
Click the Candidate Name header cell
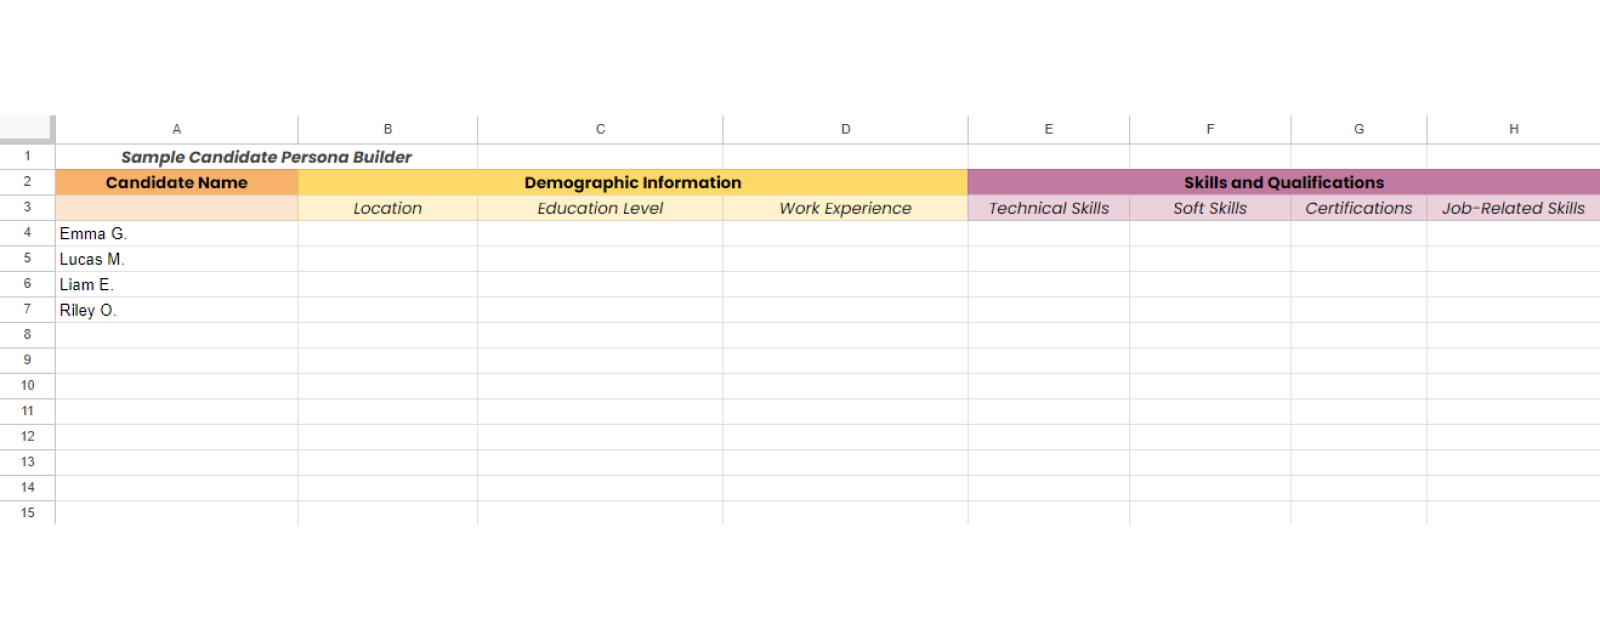tap(176, 183)
